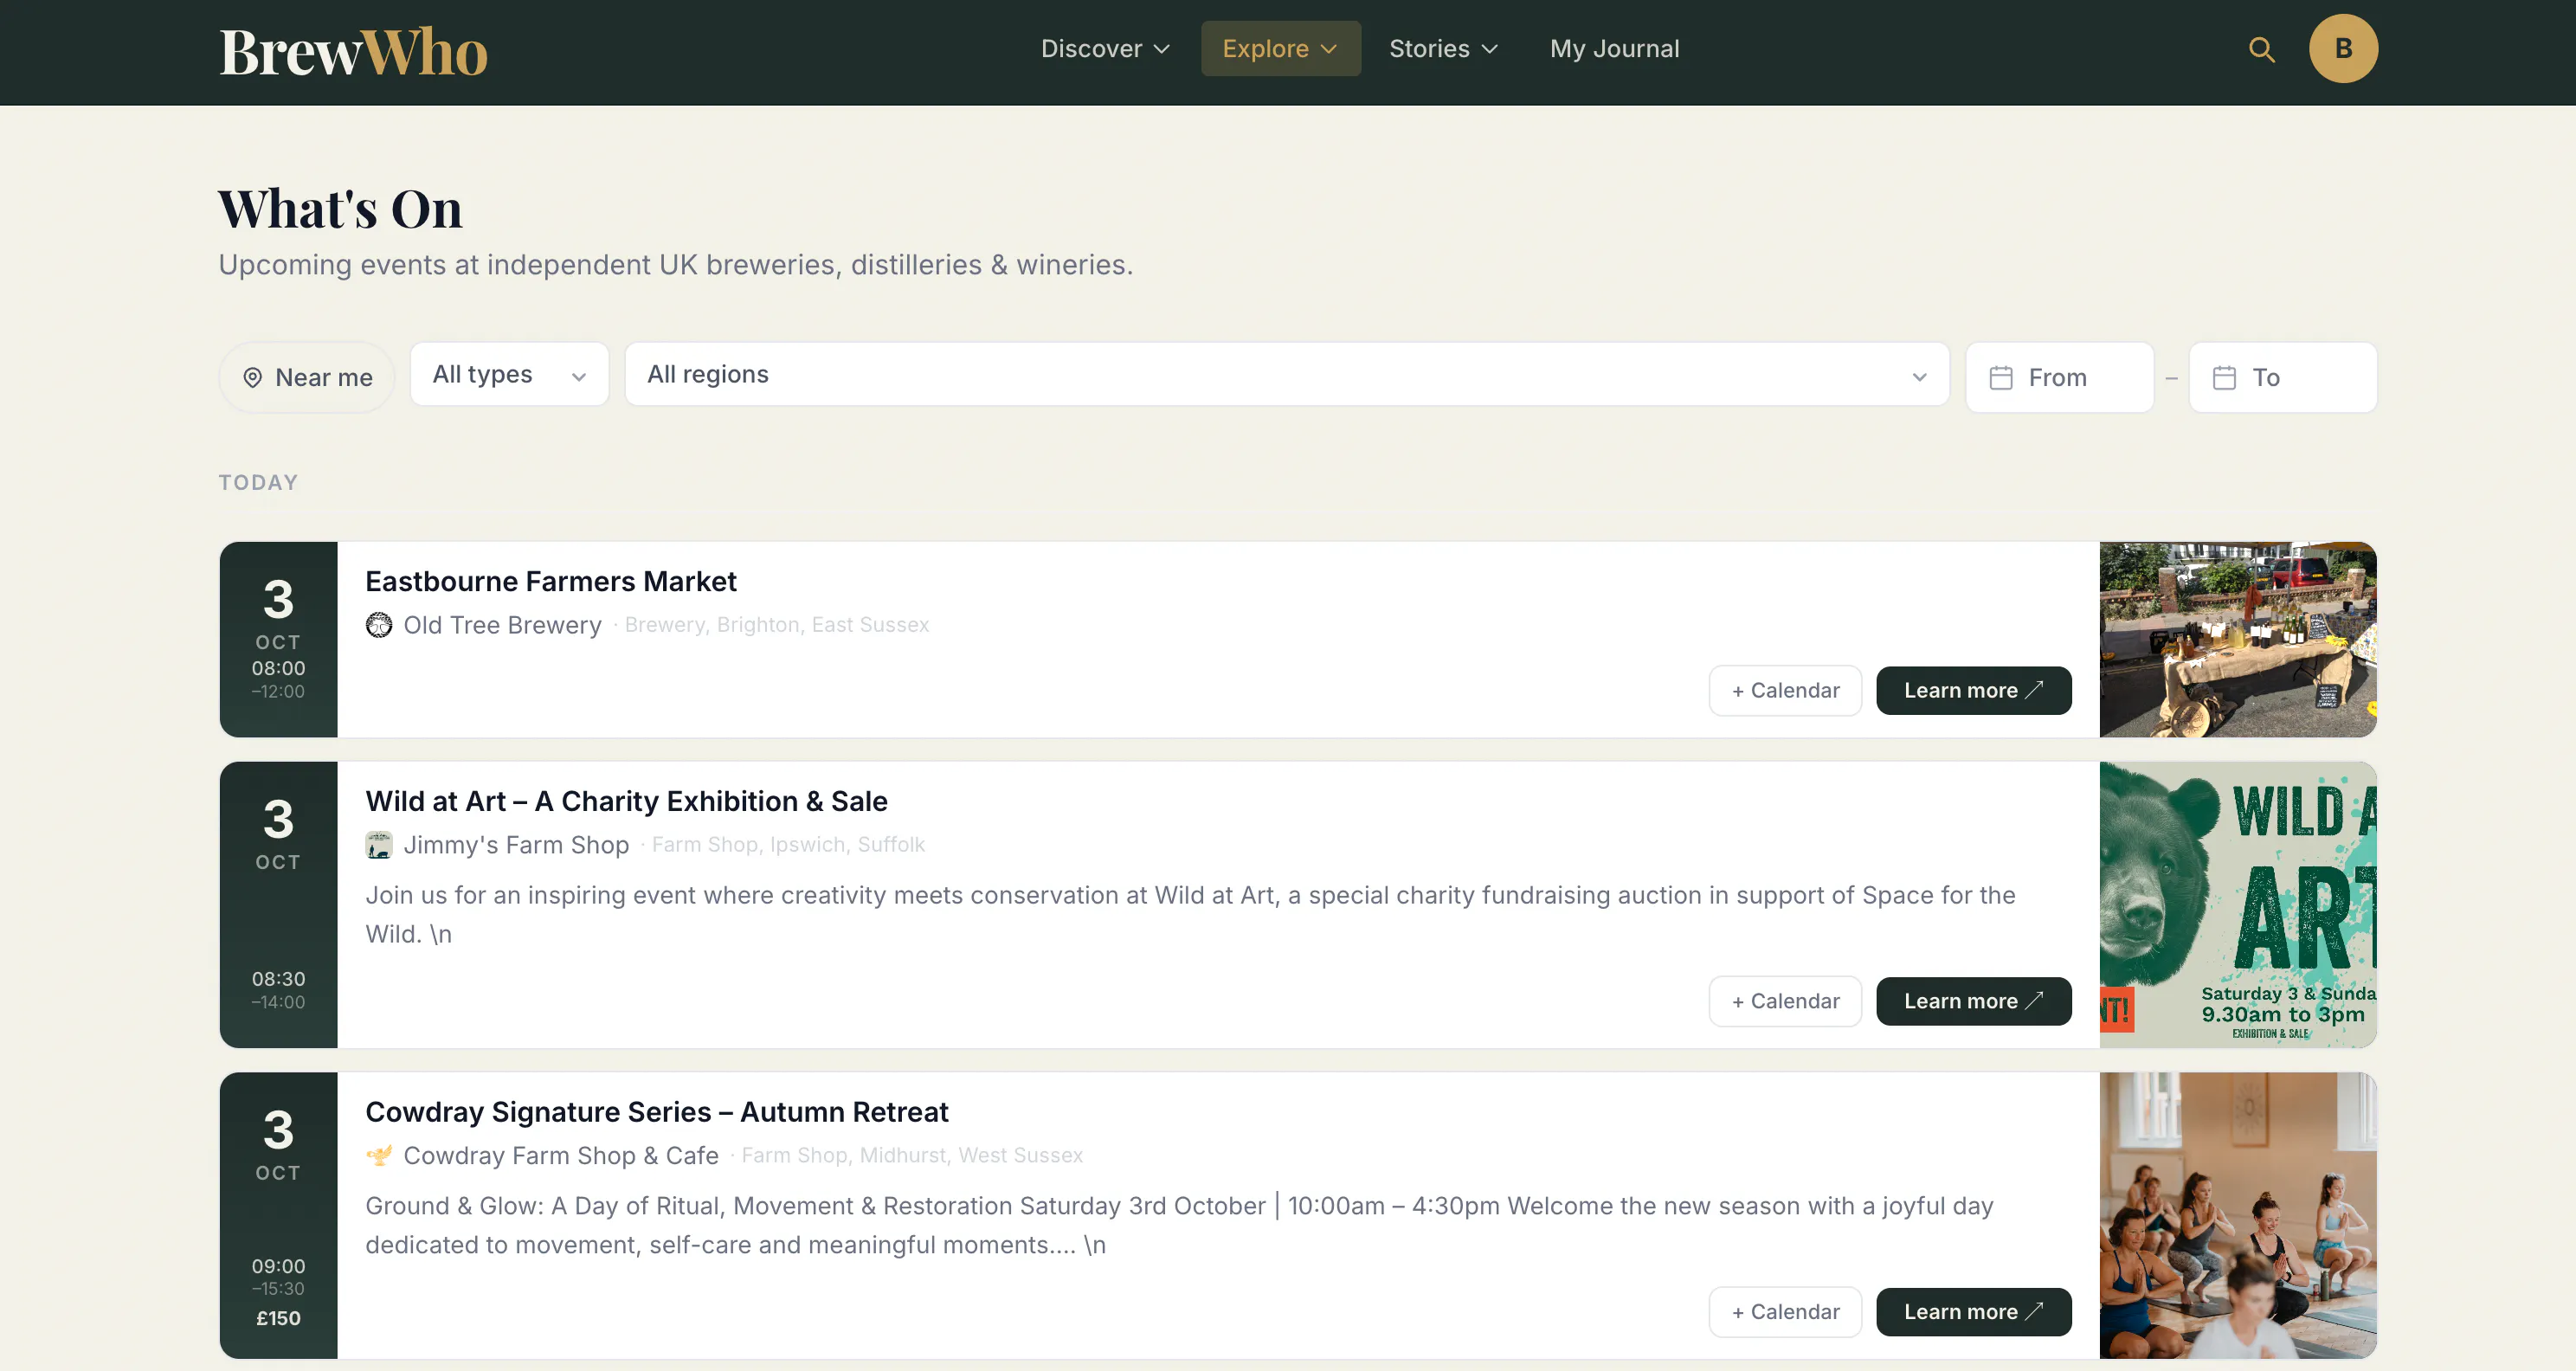This screenshot has width=2576, height=1371.
Task: Click 'Farm Shop, Ipswich, Suffolk' text
Action: click(788, 845)
